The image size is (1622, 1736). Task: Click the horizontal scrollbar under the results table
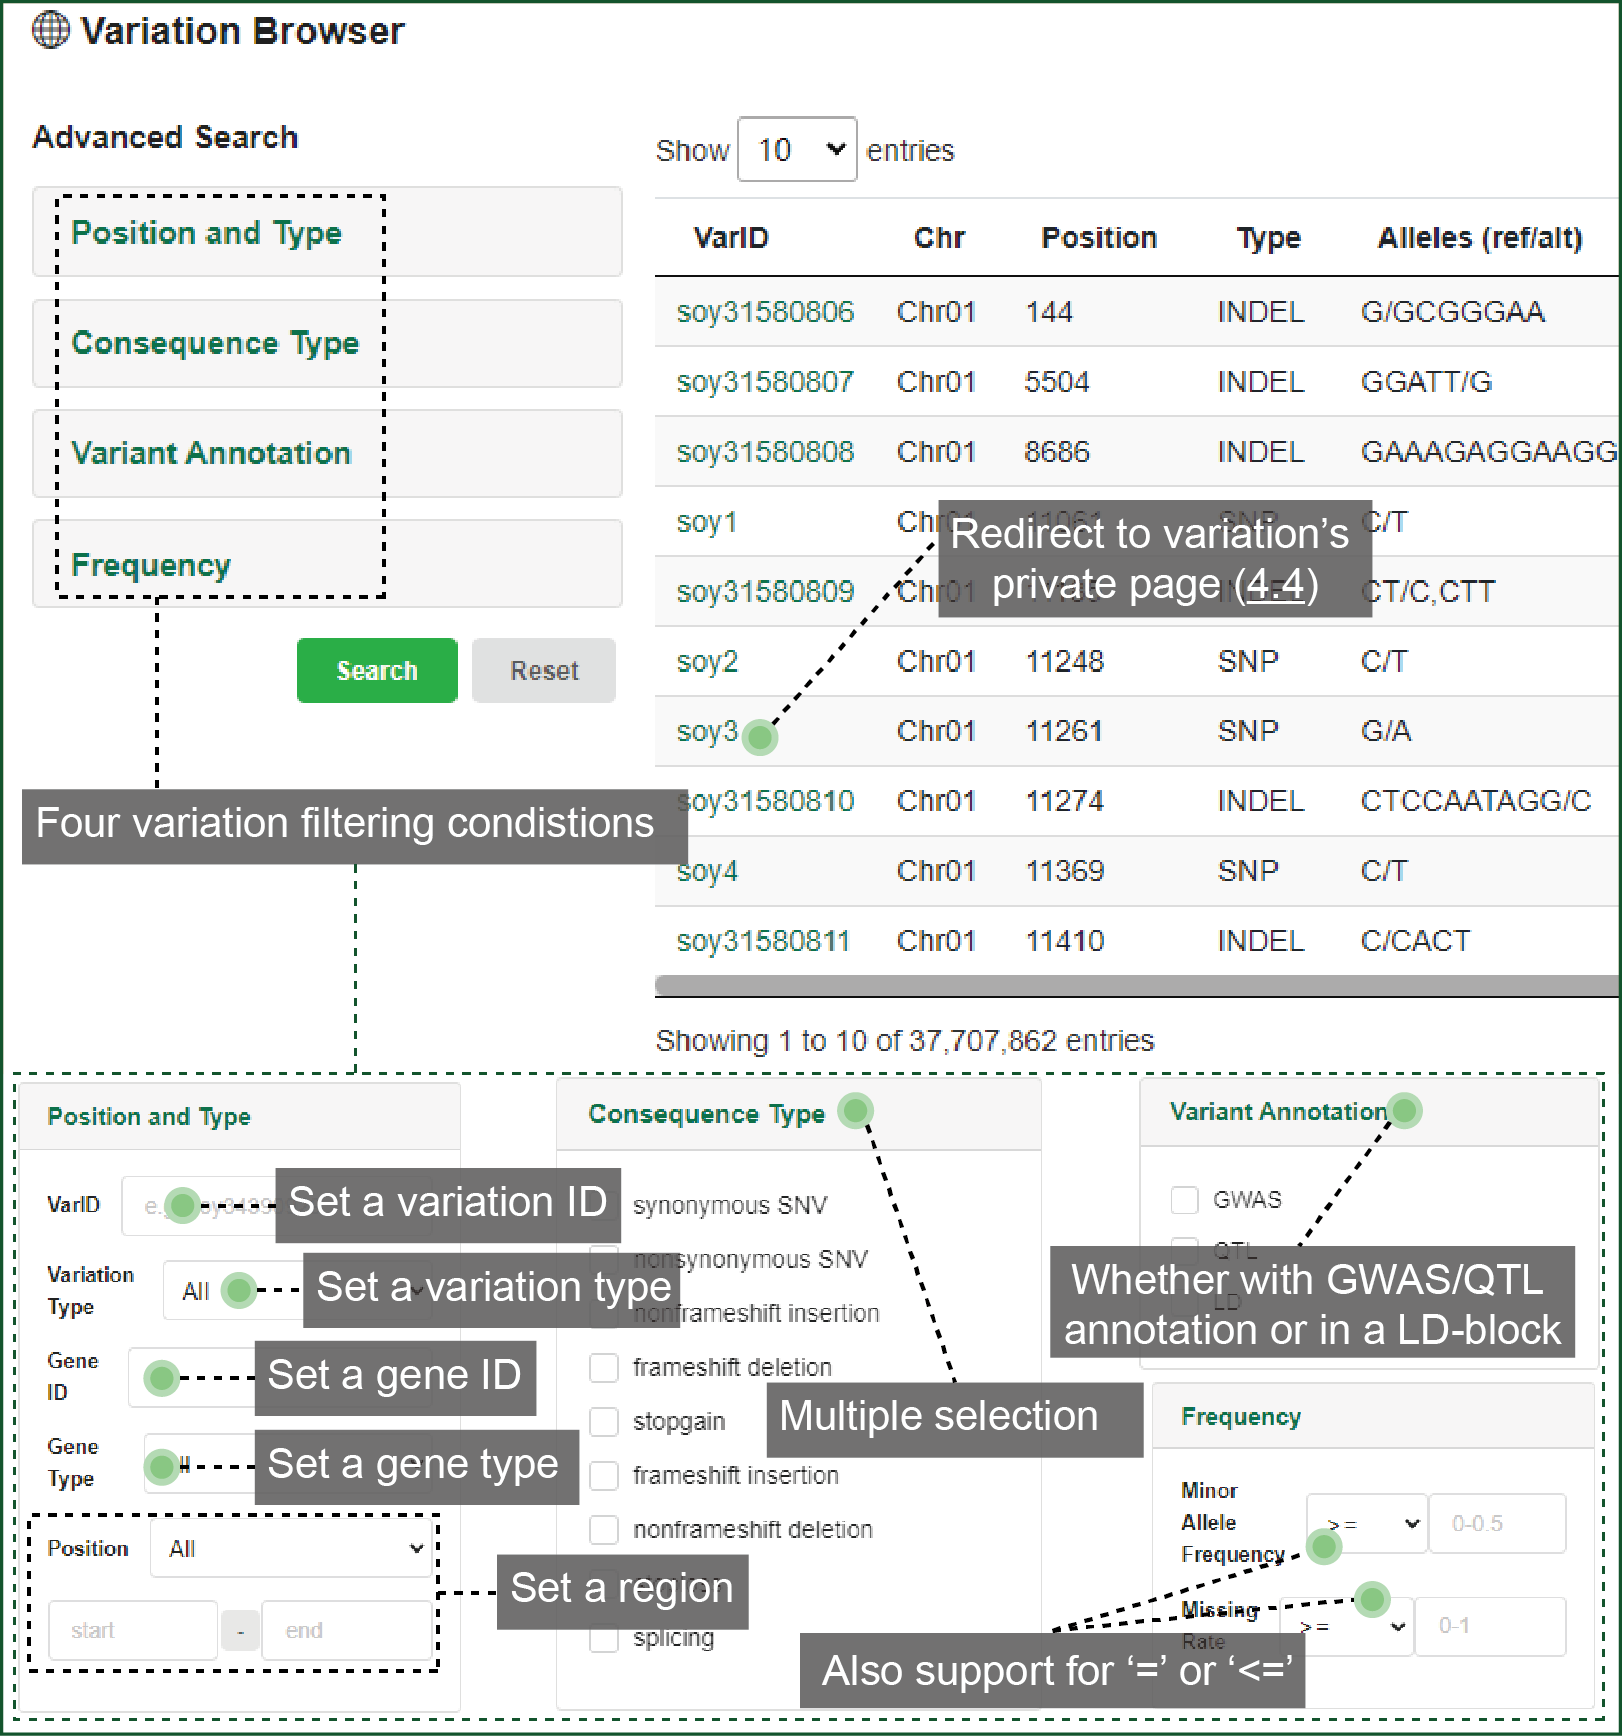(x=1136, y=986)
